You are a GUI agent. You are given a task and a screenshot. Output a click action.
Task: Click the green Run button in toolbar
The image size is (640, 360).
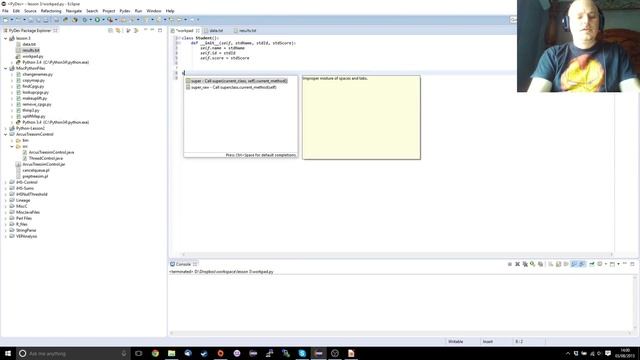point(97,20)
